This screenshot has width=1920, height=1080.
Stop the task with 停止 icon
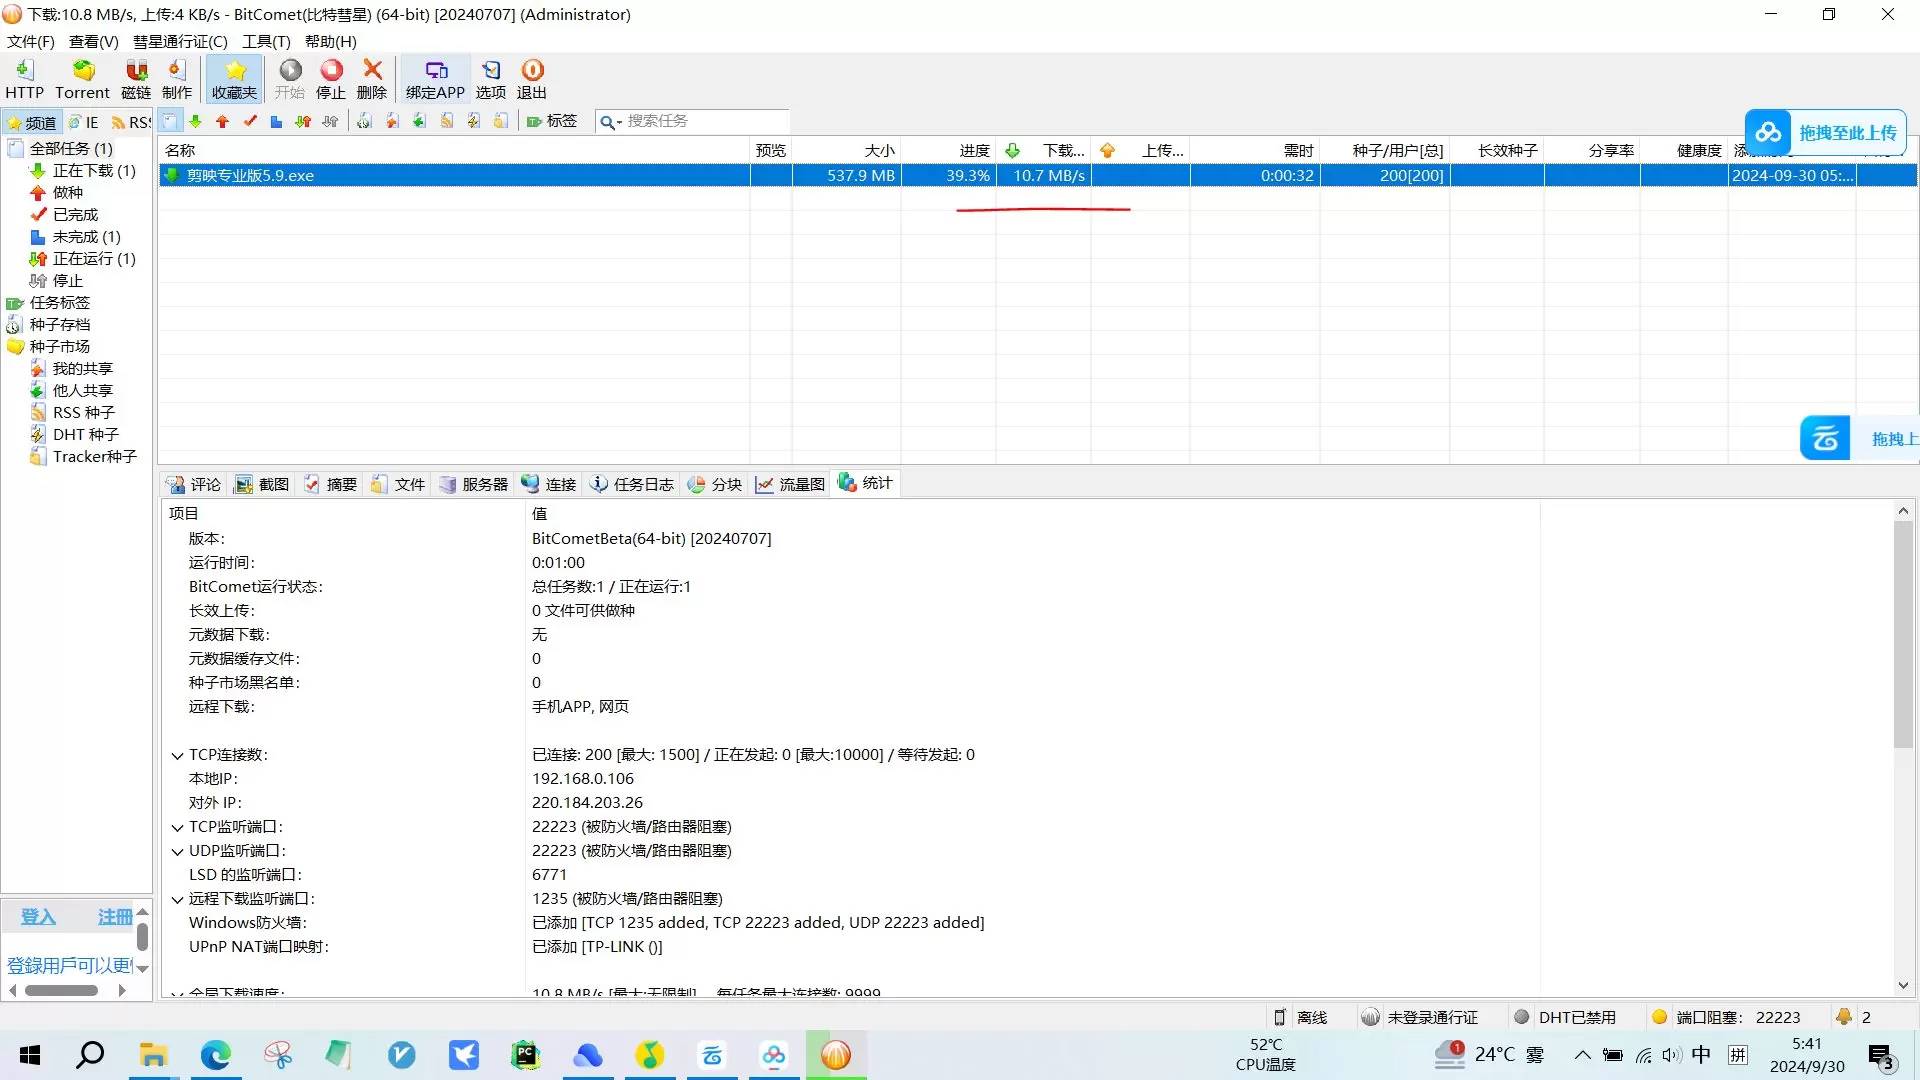[331, 79]
